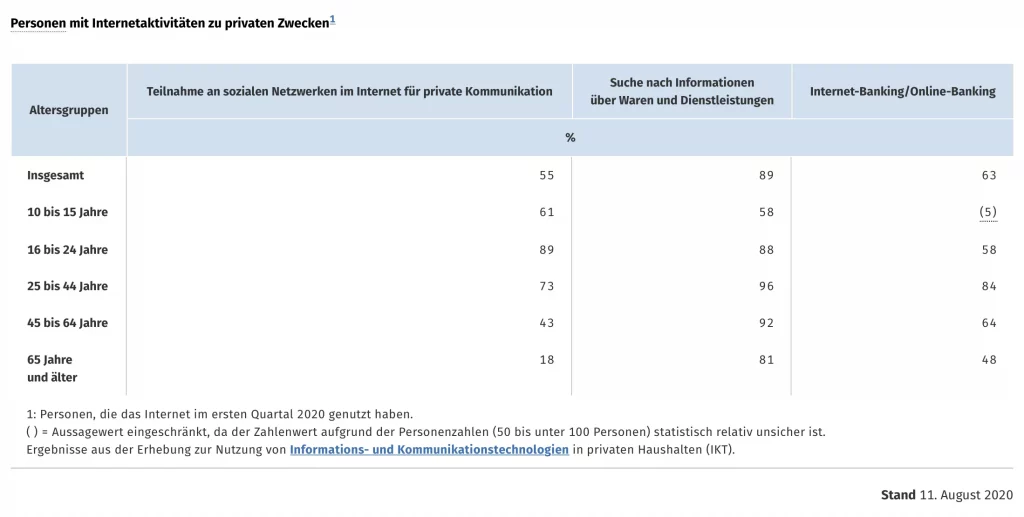Click the 'Internet-Banking/Online-Banking' column header

tap(902, 91)
